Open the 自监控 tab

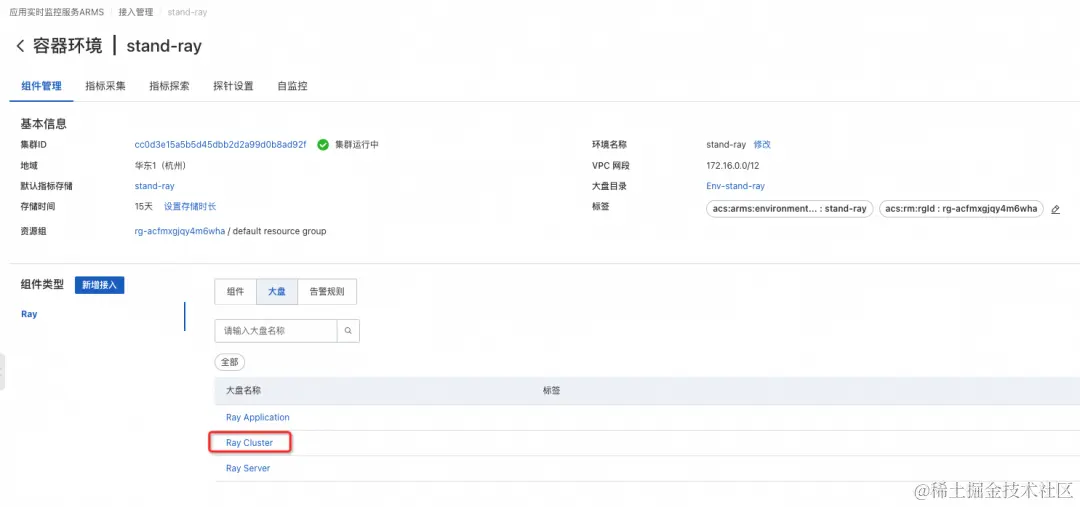pyautogui.click(x=292, y=86)
